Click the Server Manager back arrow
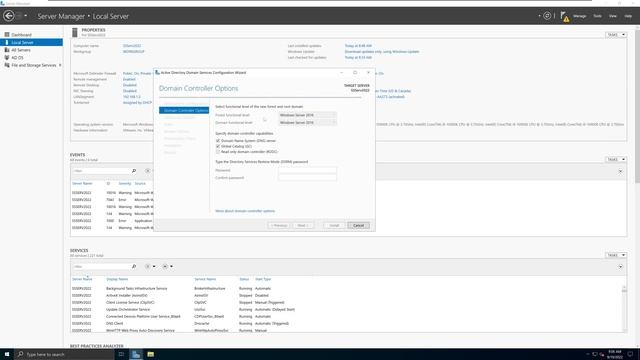The image size is (640, 360). tap(9, 16)
